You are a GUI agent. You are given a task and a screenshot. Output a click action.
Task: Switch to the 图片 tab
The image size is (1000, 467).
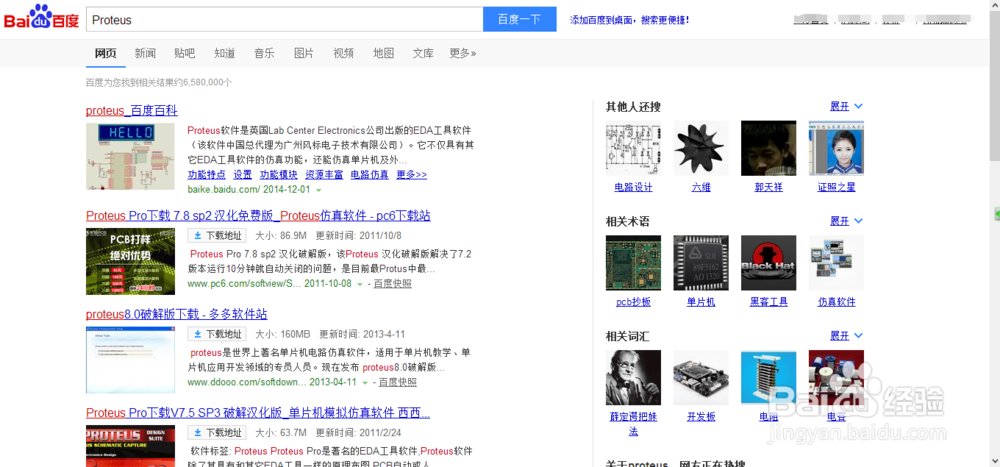304,53
